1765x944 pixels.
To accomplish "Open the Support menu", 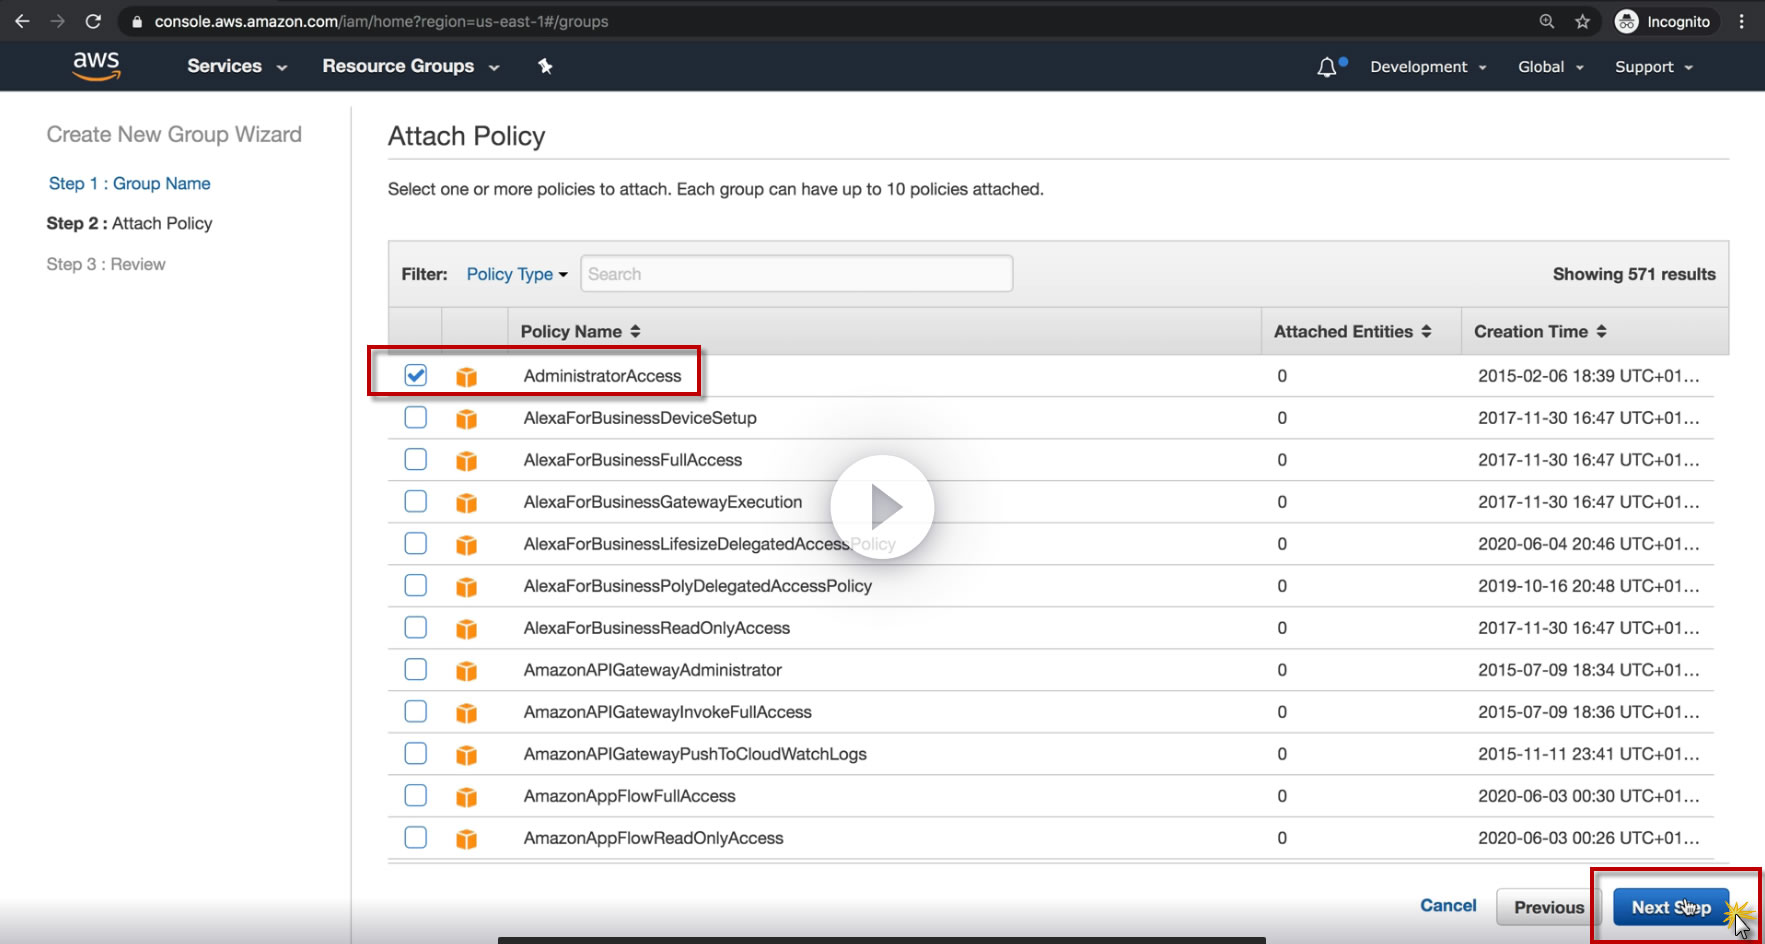I will pos(1653,67).
